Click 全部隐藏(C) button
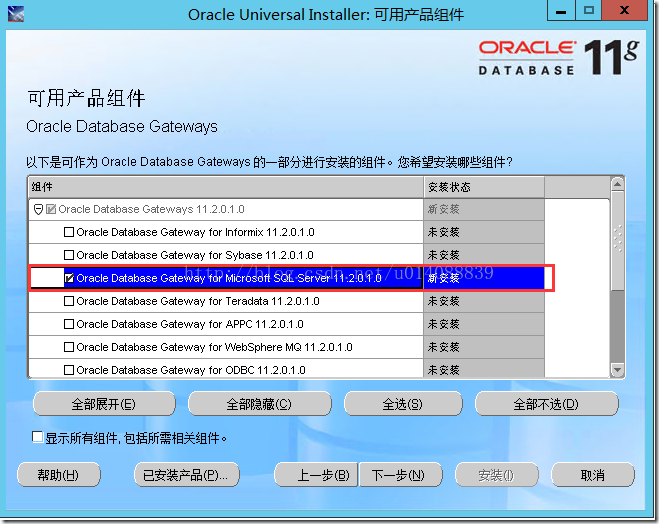659x524 pixels. [x=259, y=404]
